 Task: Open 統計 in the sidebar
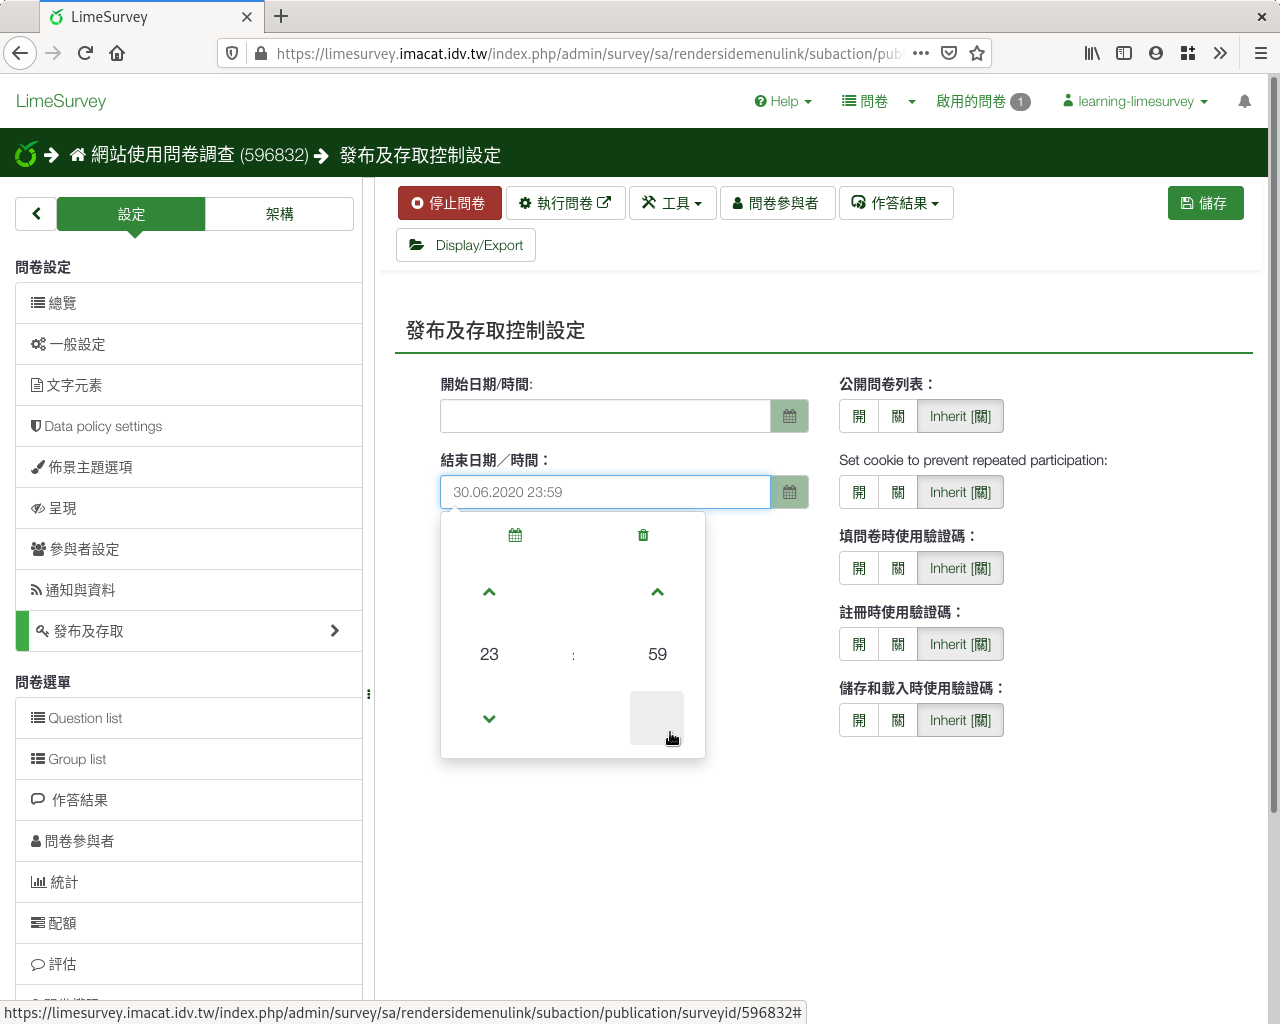point(189,882)
